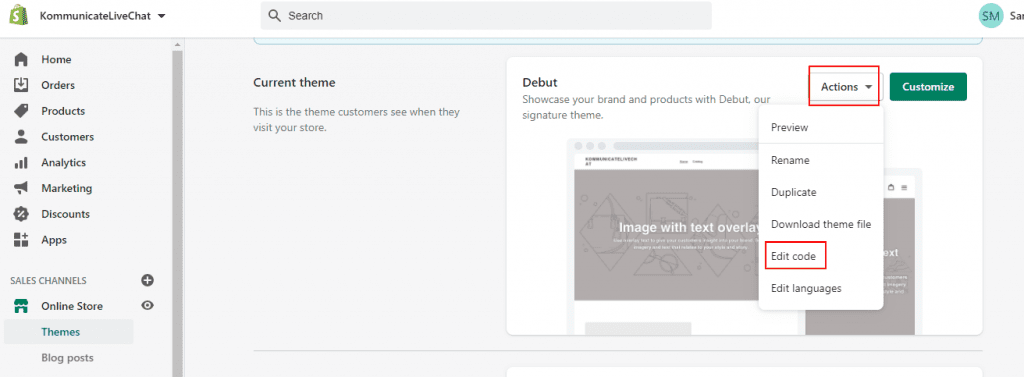Open Apps in the sidebar

coord(54,240)
